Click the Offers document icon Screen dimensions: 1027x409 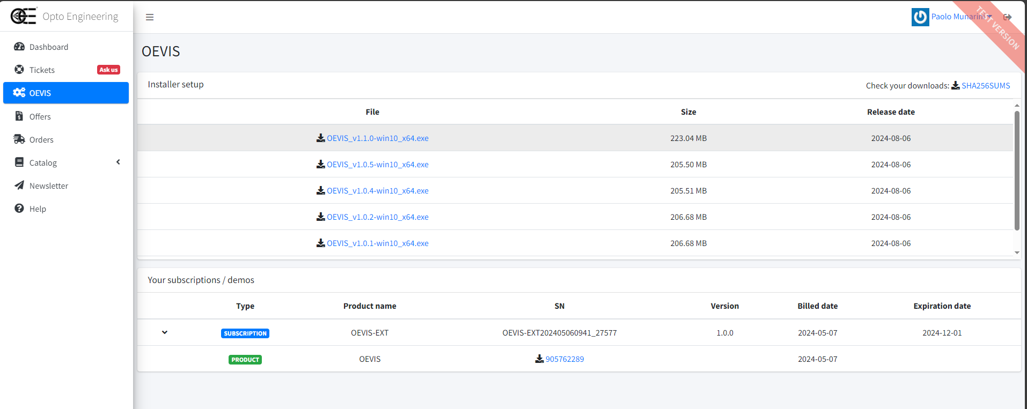(x=19, y=116)
